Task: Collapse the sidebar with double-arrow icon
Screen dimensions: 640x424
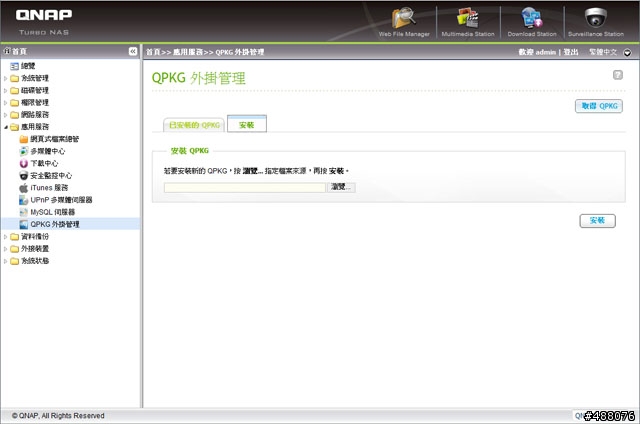Action: [x=133, y=51]
